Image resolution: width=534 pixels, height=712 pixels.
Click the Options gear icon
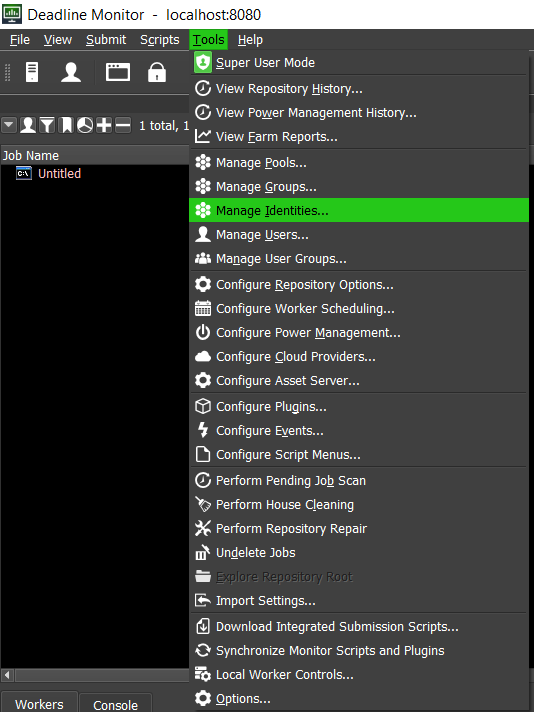pyautogui.click(x=203, y=698)
